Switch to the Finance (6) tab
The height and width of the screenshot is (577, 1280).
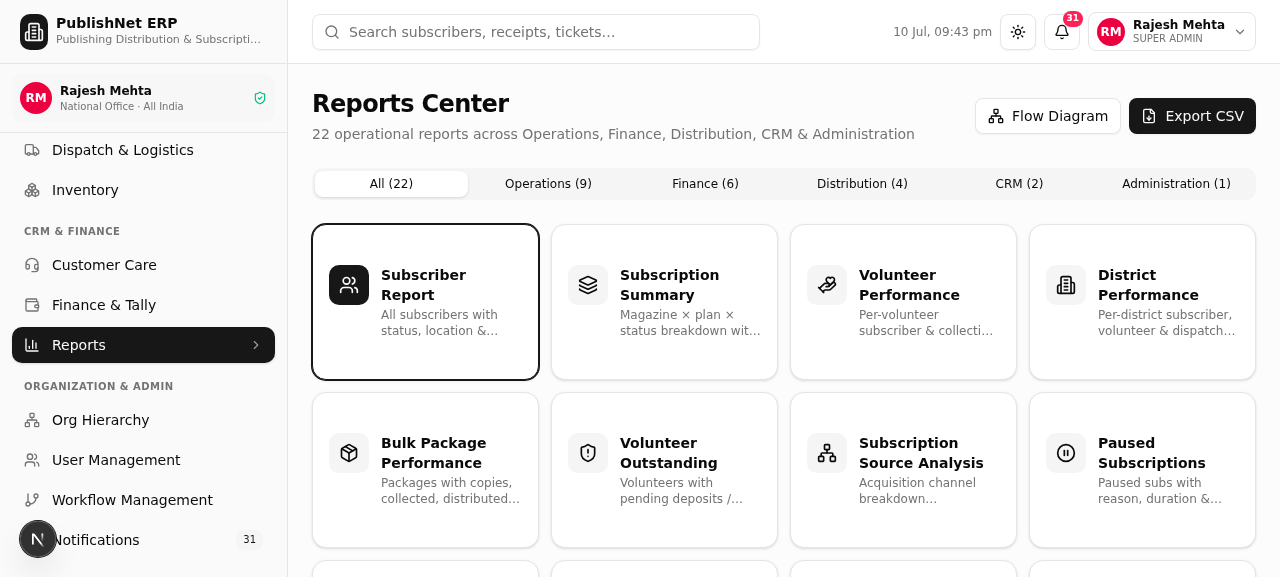coord(705,184)
